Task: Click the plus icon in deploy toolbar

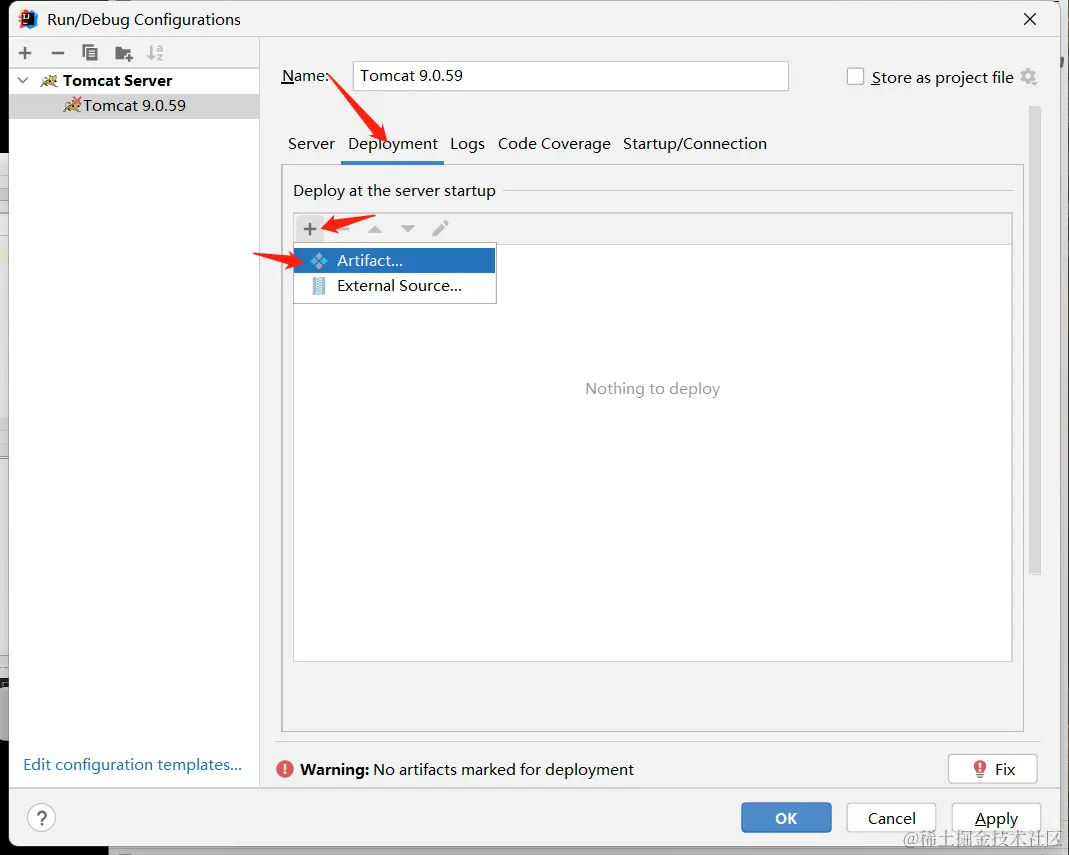Action: [310, 229]
